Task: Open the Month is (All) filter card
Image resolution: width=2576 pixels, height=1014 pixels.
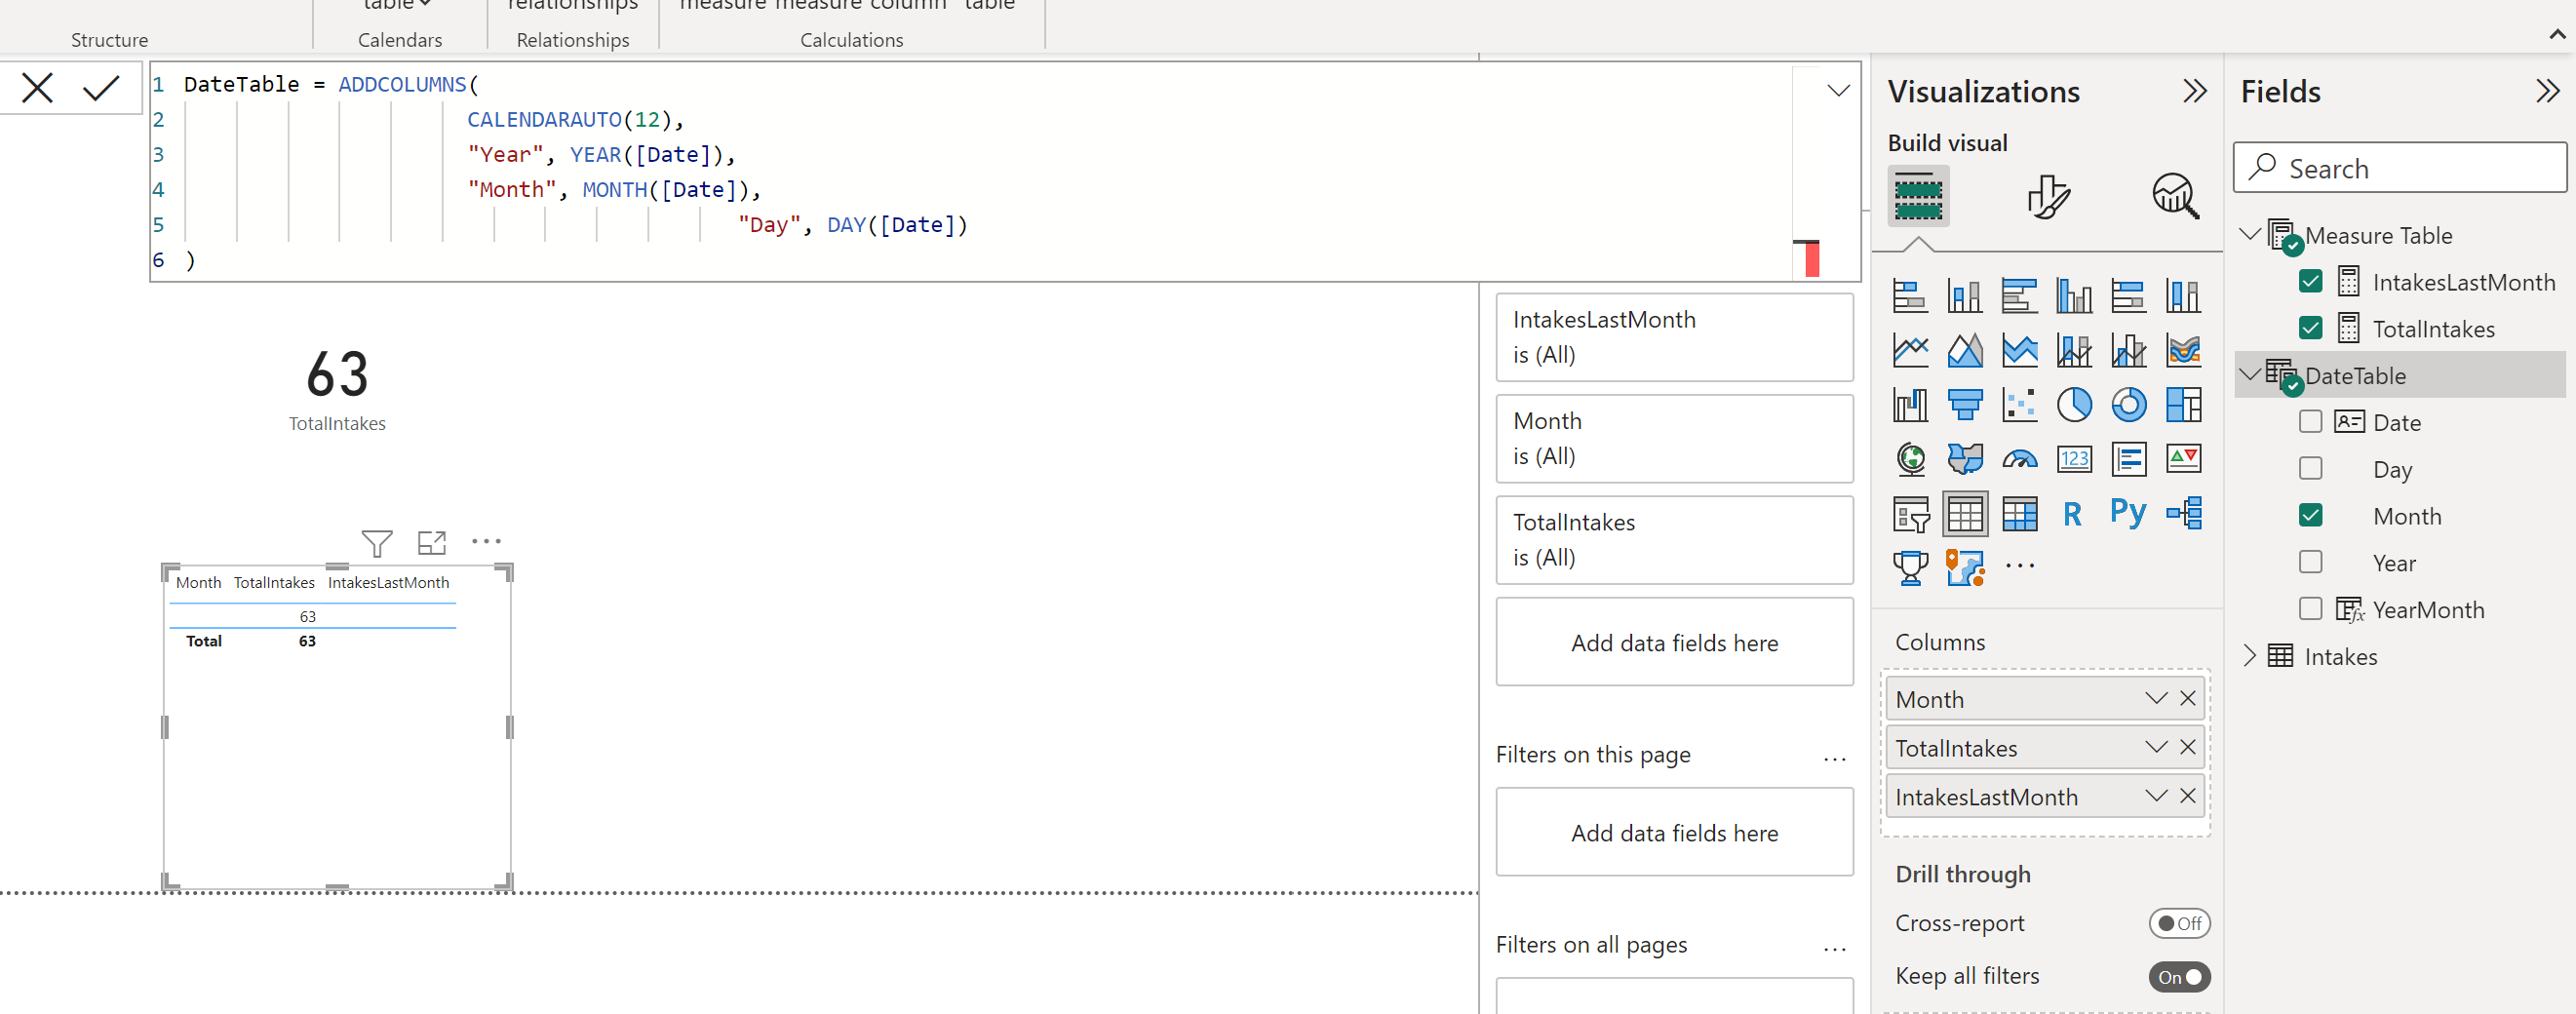Action: 1674,438
